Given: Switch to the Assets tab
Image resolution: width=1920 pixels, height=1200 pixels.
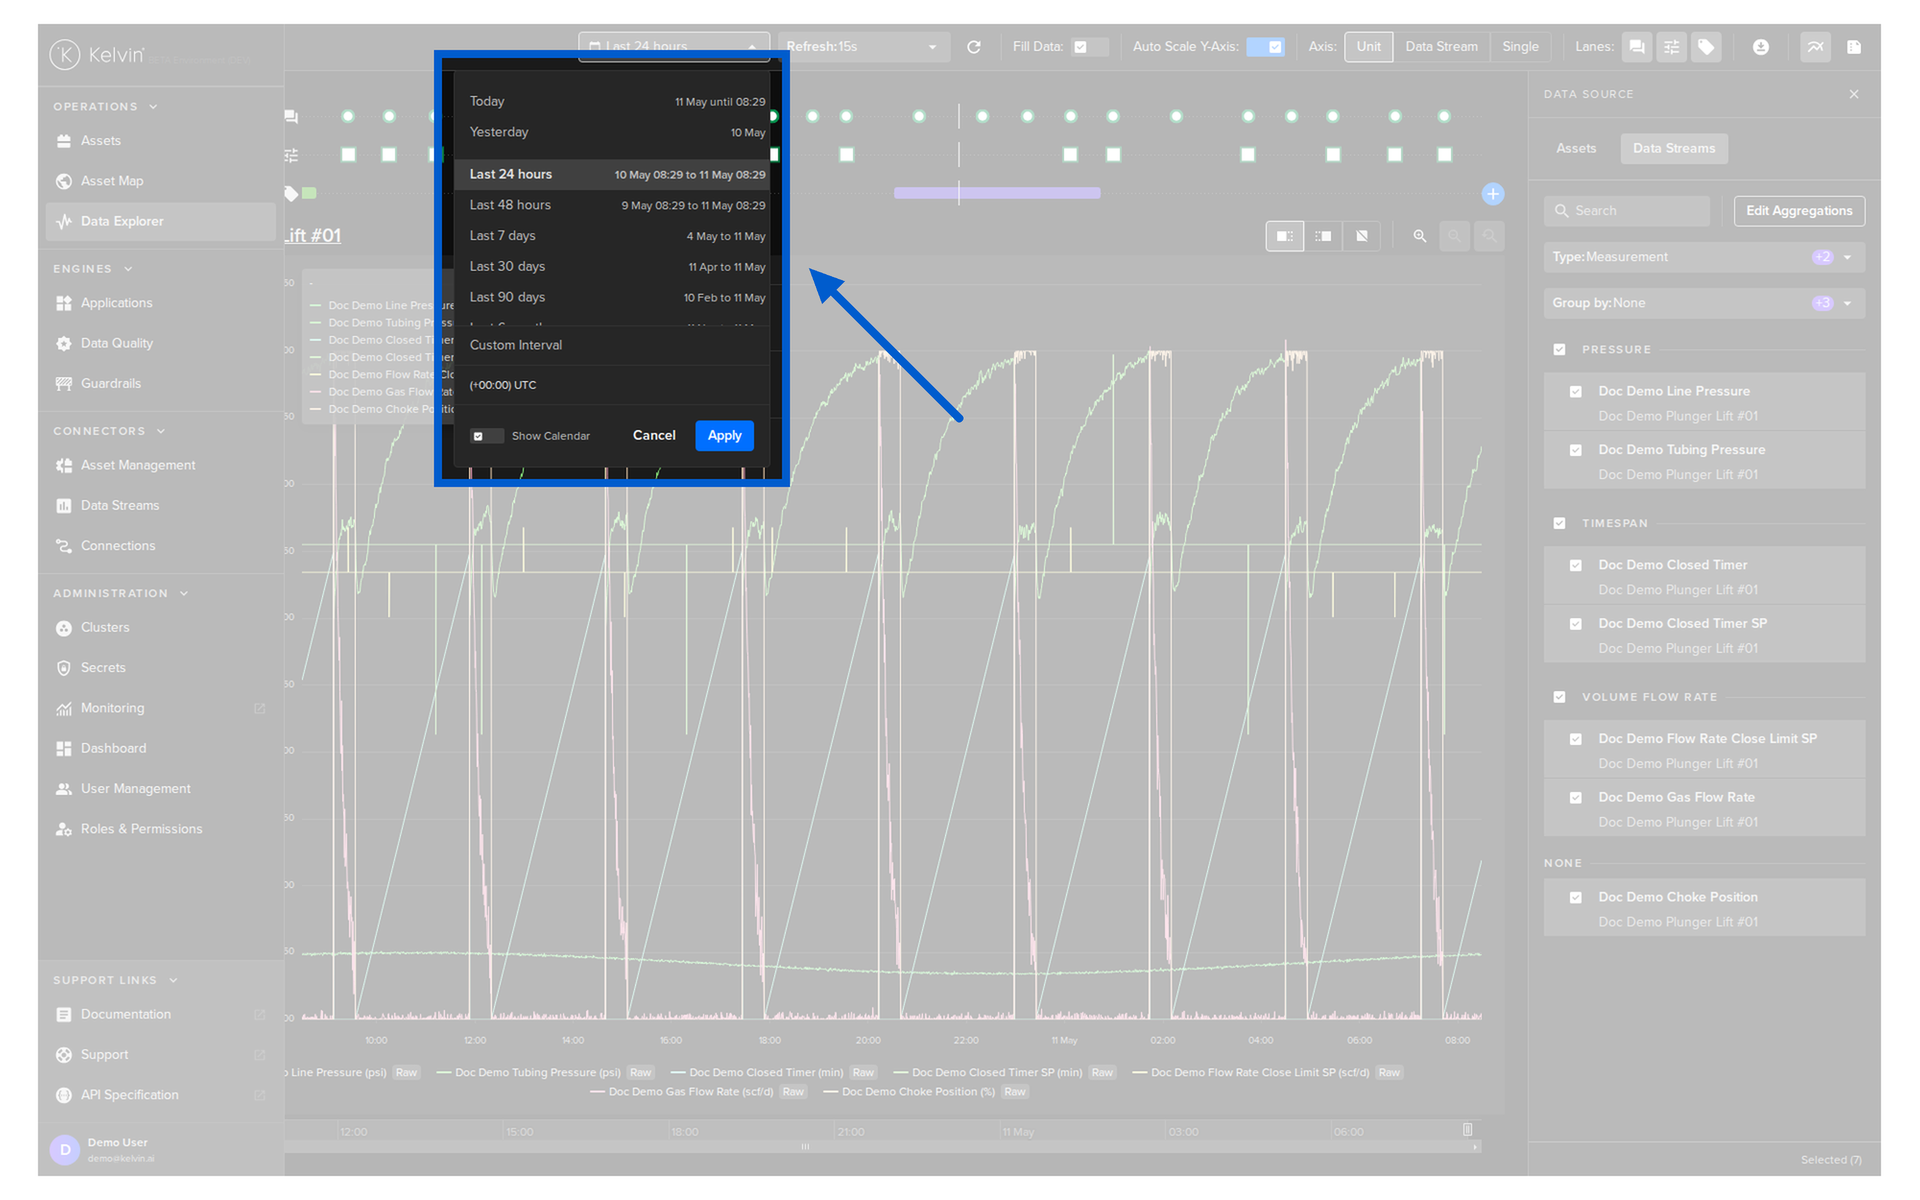Looking at the screenshot, I should [x=1576, y=149].
